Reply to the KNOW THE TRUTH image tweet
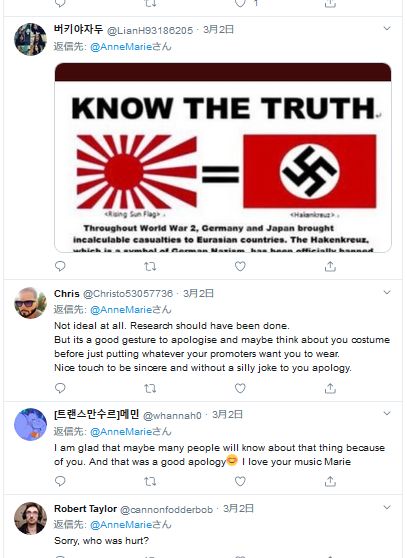The height and width of the screenshot is (558, 407). click(x=60, y=266)
